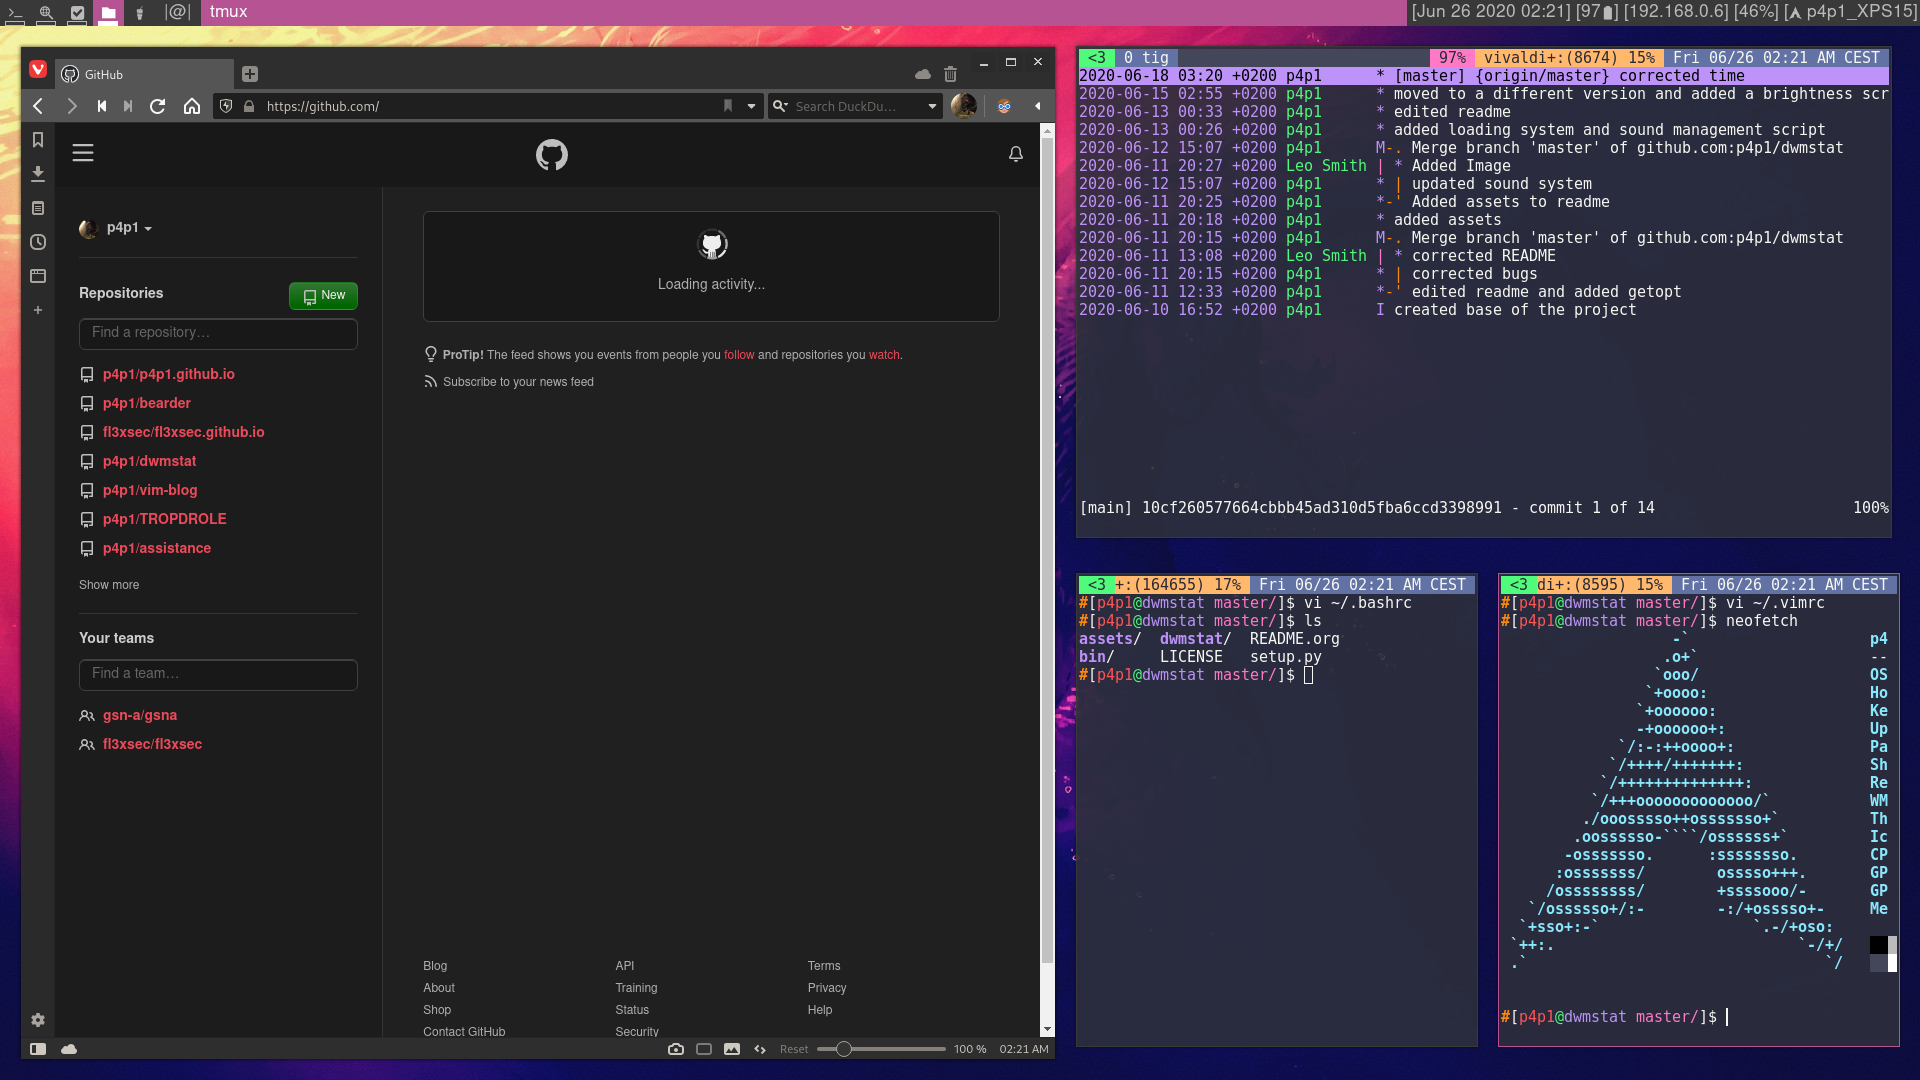Adjust the page zoom slider

tap(844, 1049)
